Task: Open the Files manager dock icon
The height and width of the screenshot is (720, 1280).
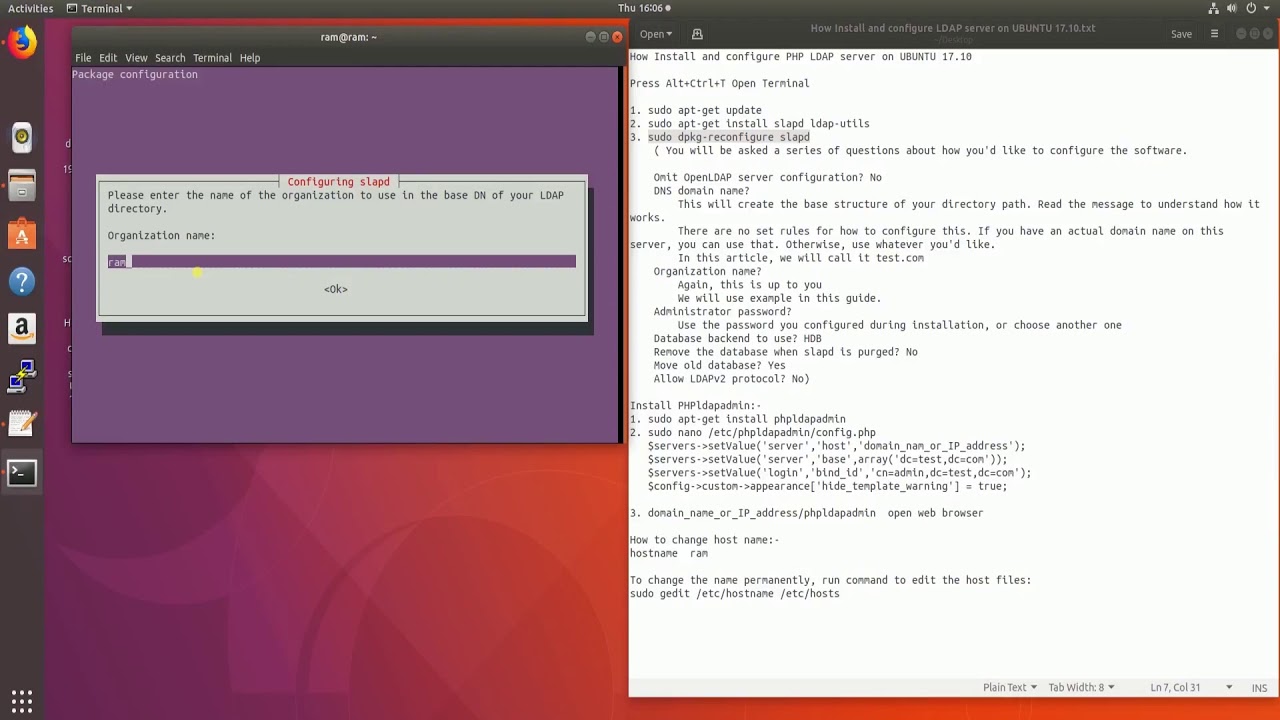Action: pos(21,186)
